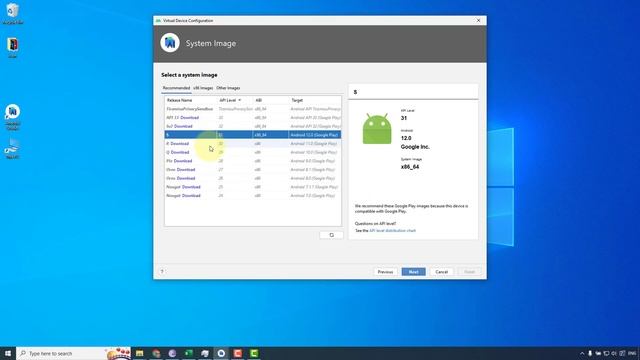Screen dimensions: 640x360
Task: Open Chrome from the taskbar
Action: tap(156, 353)
